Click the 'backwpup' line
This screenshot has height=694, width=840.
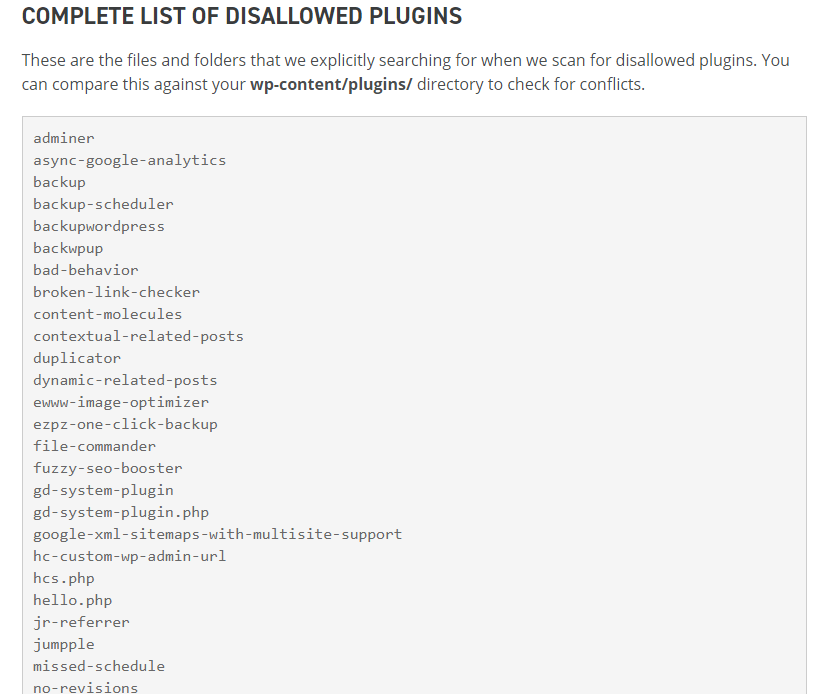[x=68, y=248]
